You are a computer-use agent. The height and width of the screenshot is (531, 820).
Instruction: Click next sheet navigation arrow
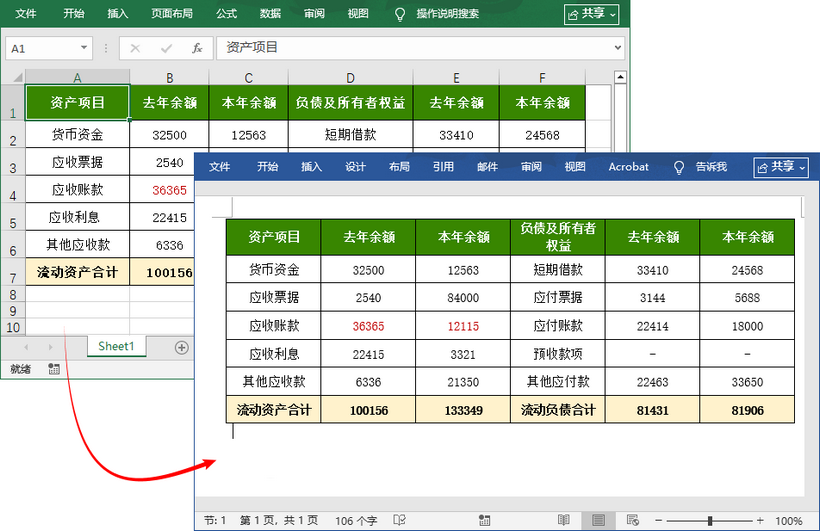click(50, 347)
